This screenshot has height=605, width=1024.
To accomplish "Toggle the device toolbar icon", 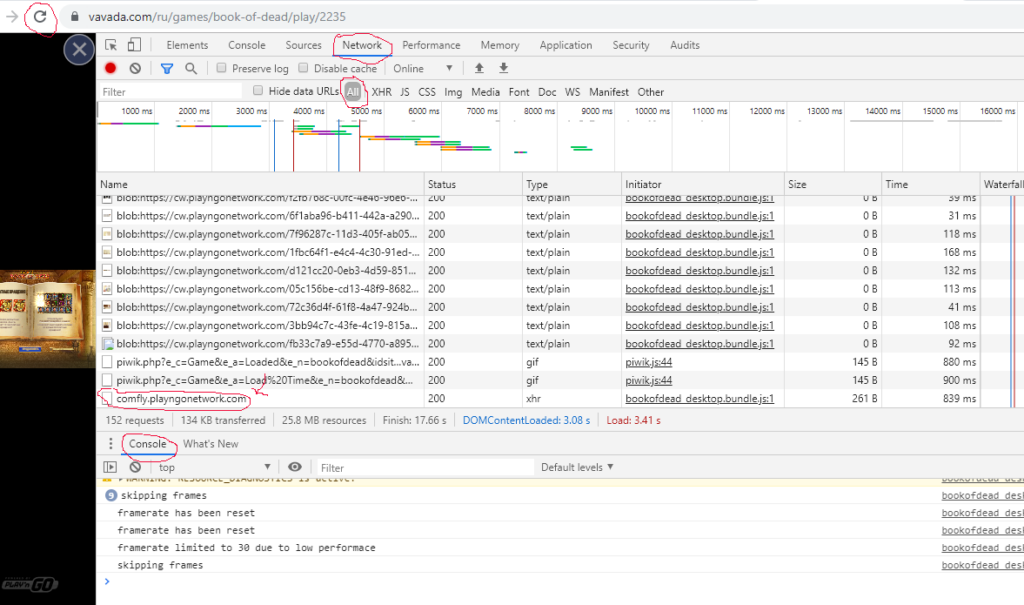I will point(133,45).
